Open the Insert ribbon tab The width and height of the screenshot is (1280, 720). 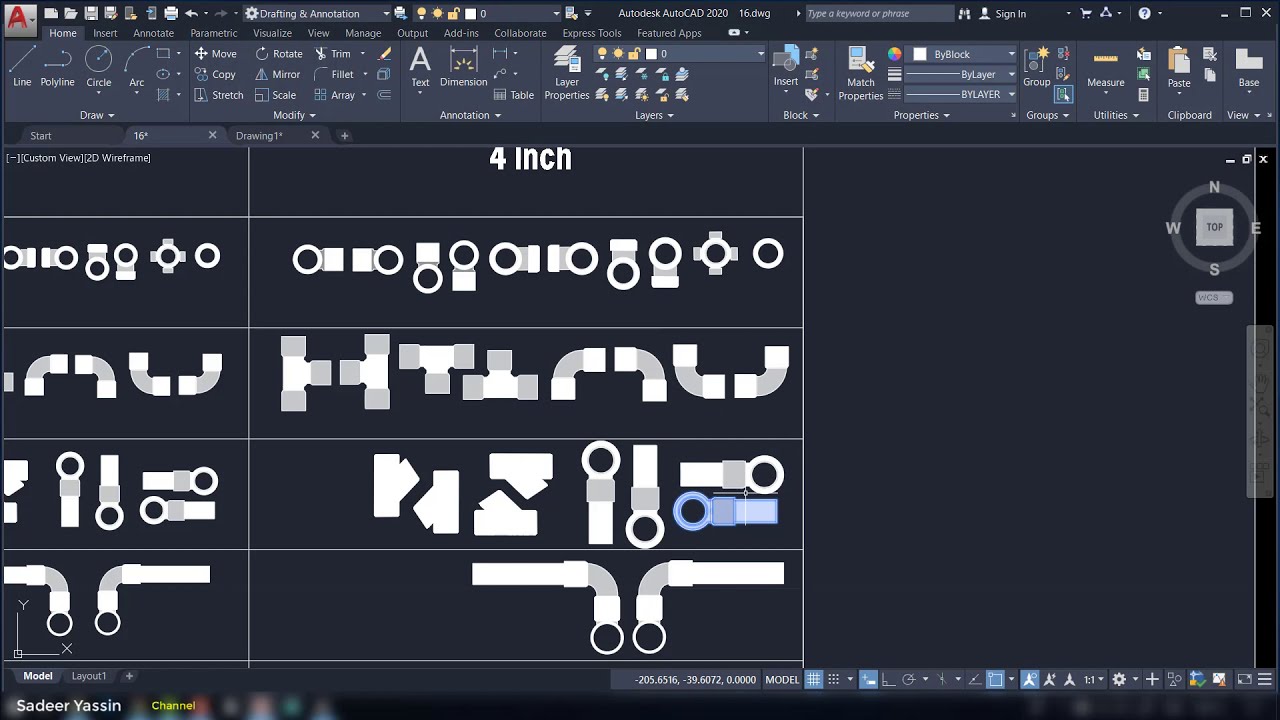click(105, 33)
